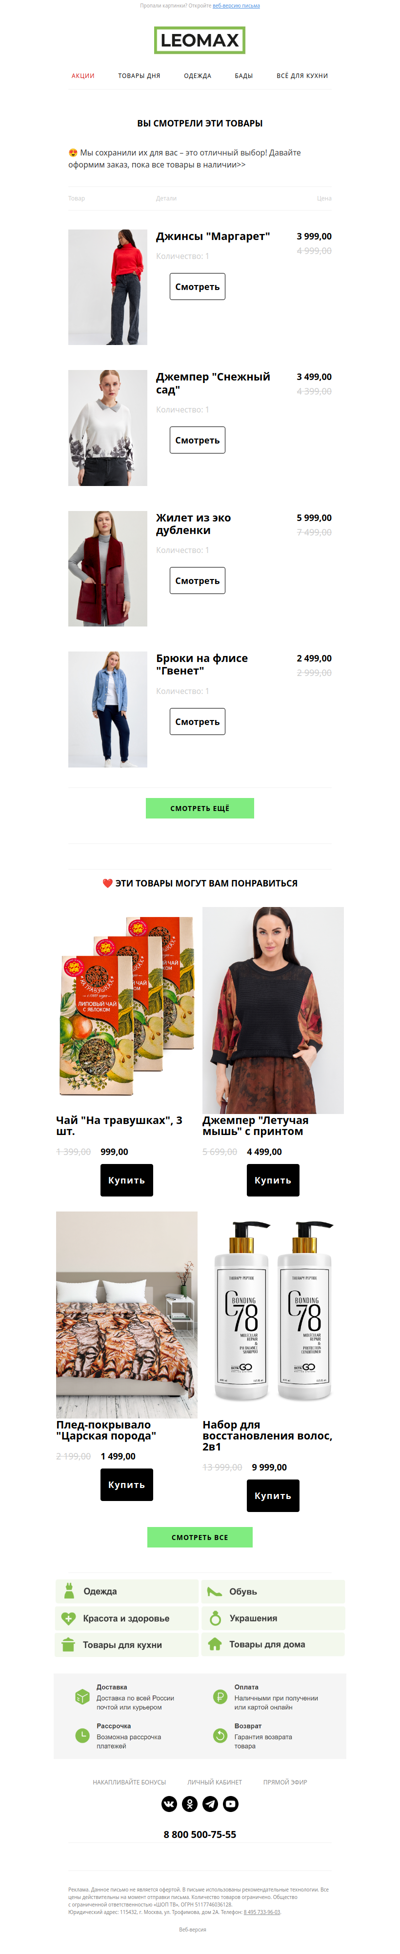Click the green СМОТРЕТЬ ВСЕ button
The height and width of the screenshot is (1954, 400).
pyautogui.click(x=200, y=1537)
